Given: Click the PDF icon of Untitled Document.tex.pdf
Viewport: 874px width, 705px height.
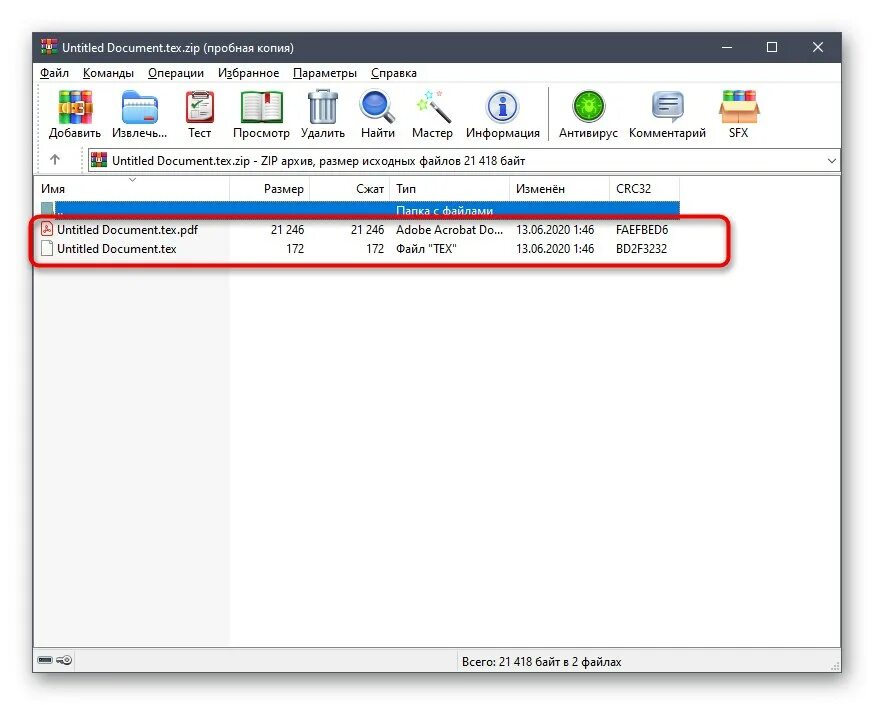Looking at the screenshot, I should pyautogui.click(x=47, y=229).
